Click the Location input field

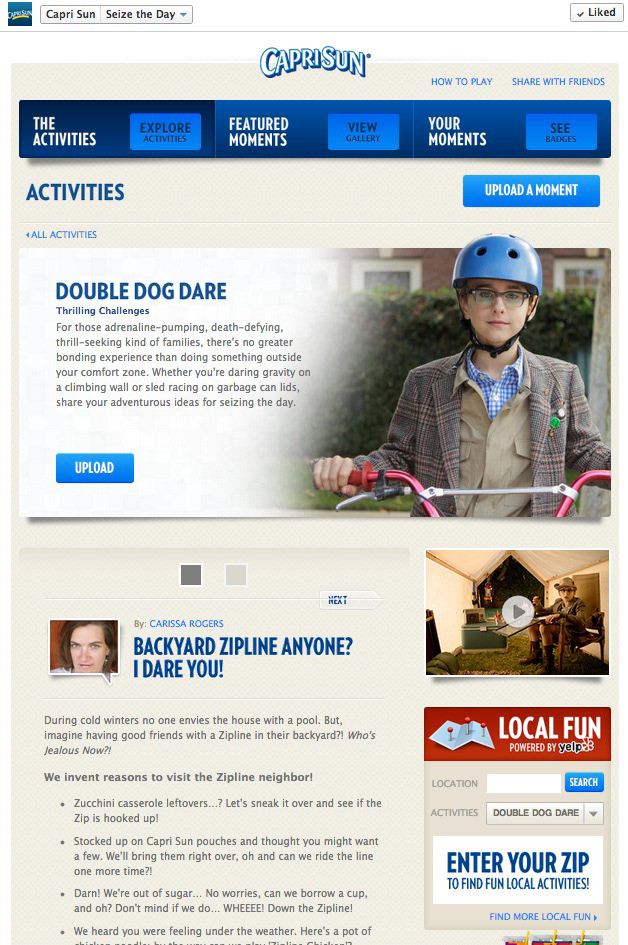point(523,783)
